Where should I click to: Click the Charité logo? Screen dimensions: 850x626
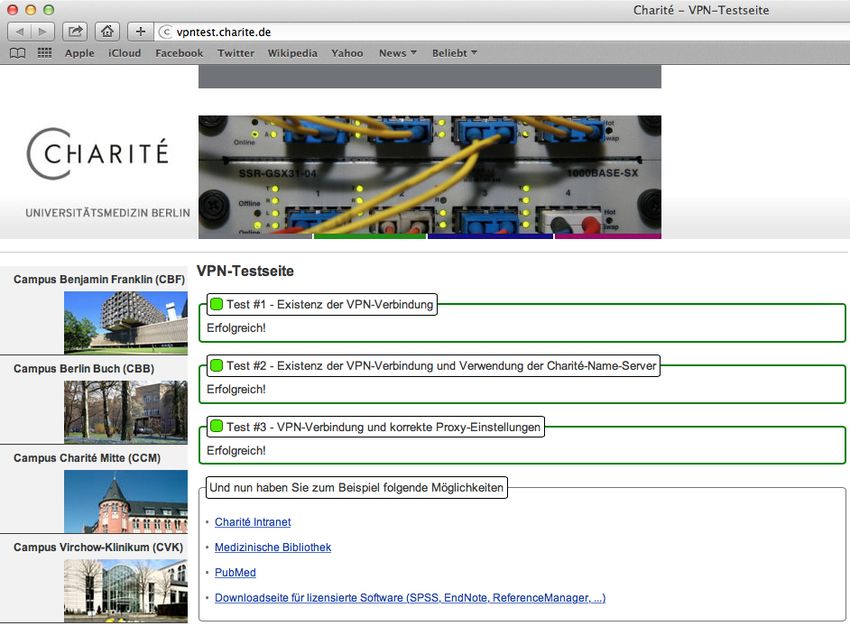pos(98,153)
